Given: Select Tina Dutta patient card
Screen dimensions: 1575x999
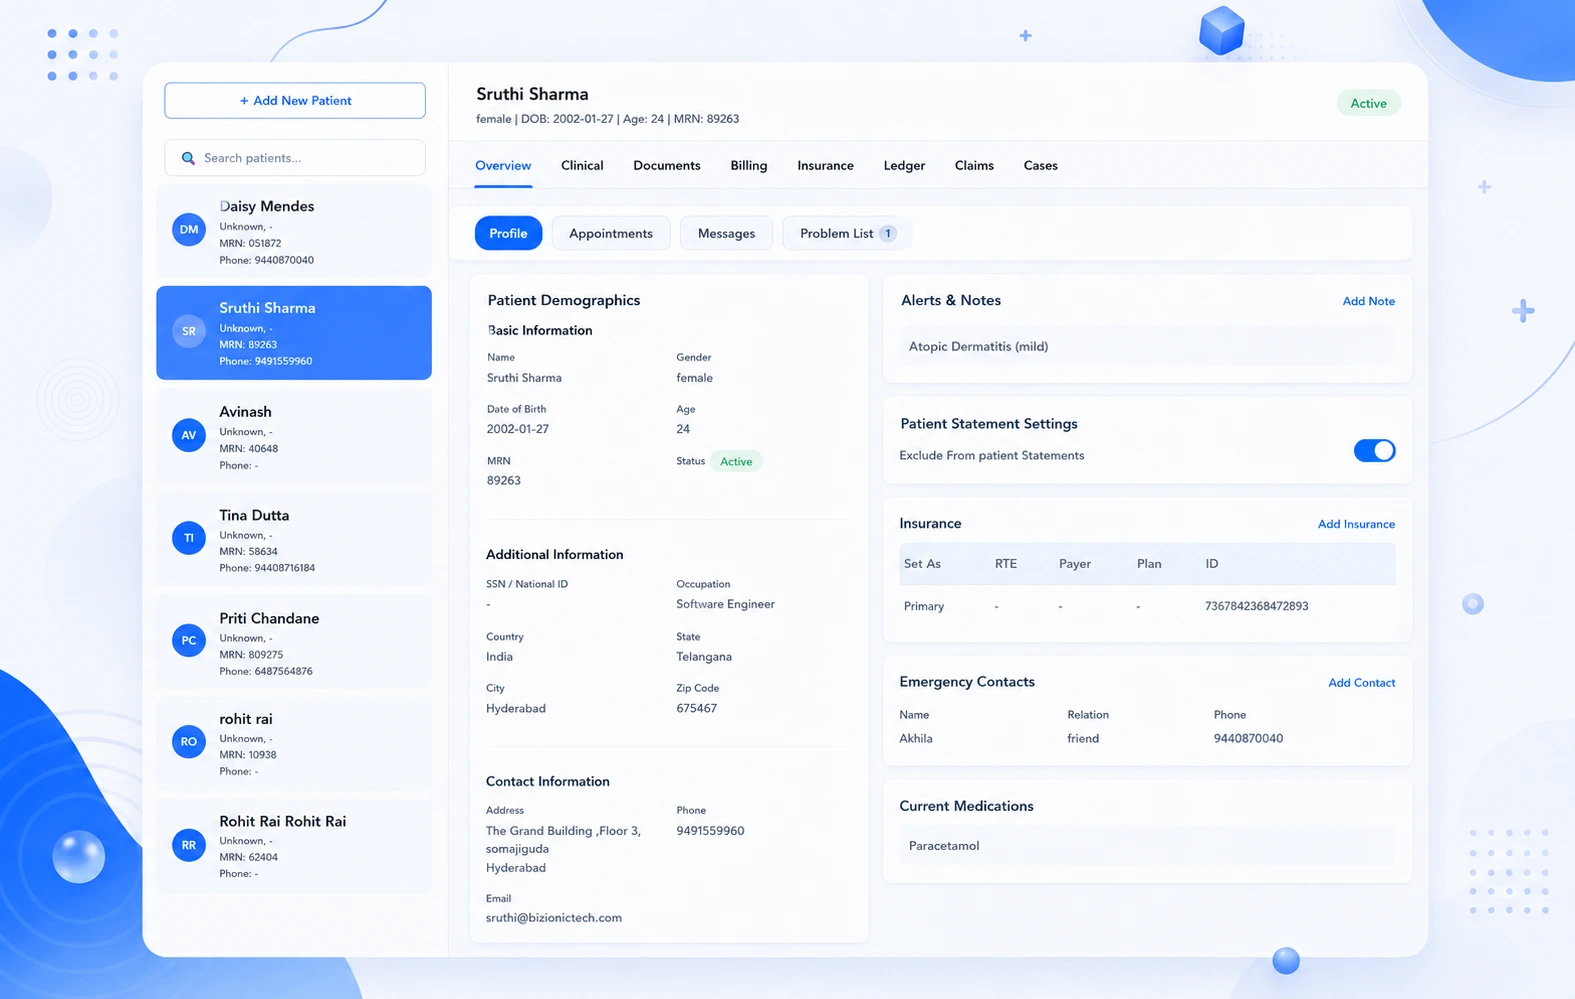Looking at the screenshot, I should pyautogui.click(x=294, y=539).
